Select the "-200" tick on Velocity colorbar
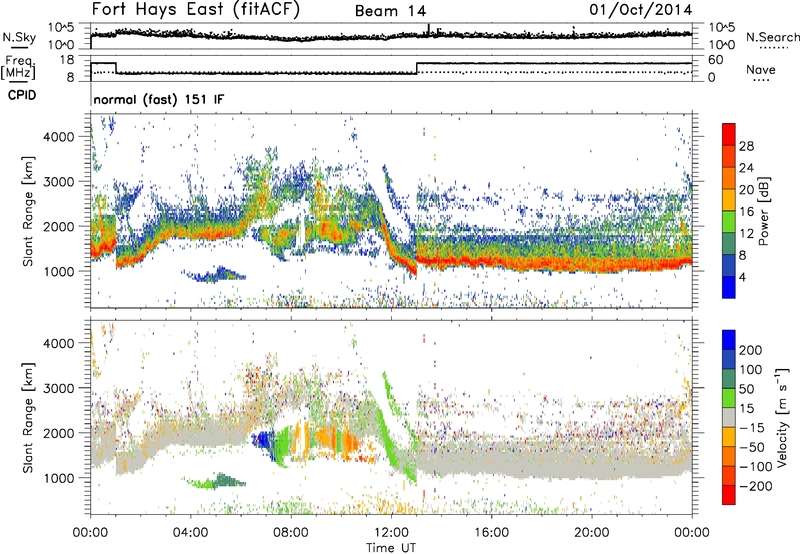The width and height of the screenshot is (800, 554). click(x=756, y=486)
